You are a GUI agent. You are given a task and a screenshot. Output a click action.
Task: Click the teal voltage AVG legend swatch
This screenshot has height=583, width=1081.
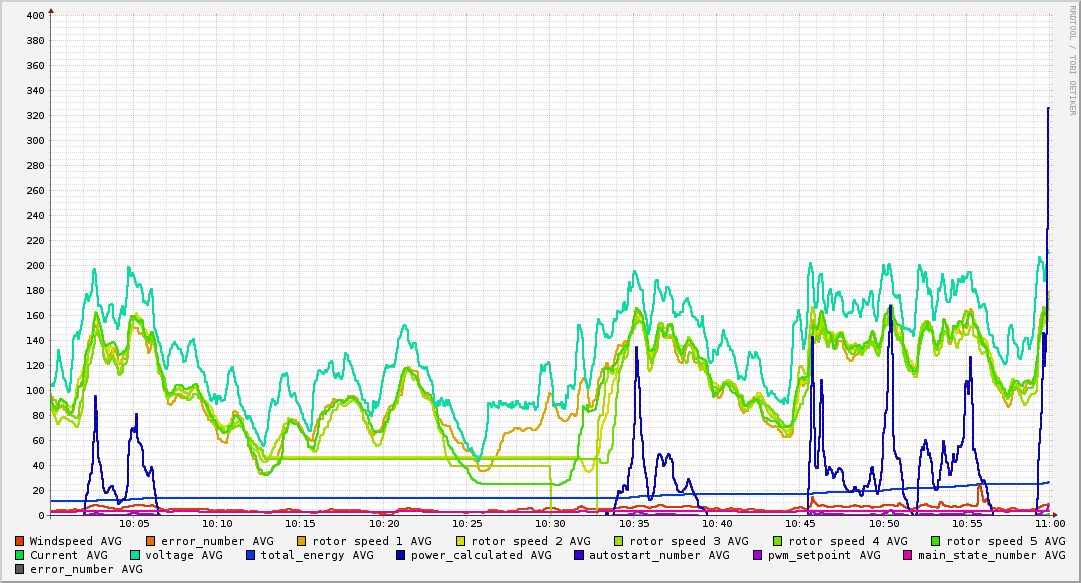coord(135,555)
